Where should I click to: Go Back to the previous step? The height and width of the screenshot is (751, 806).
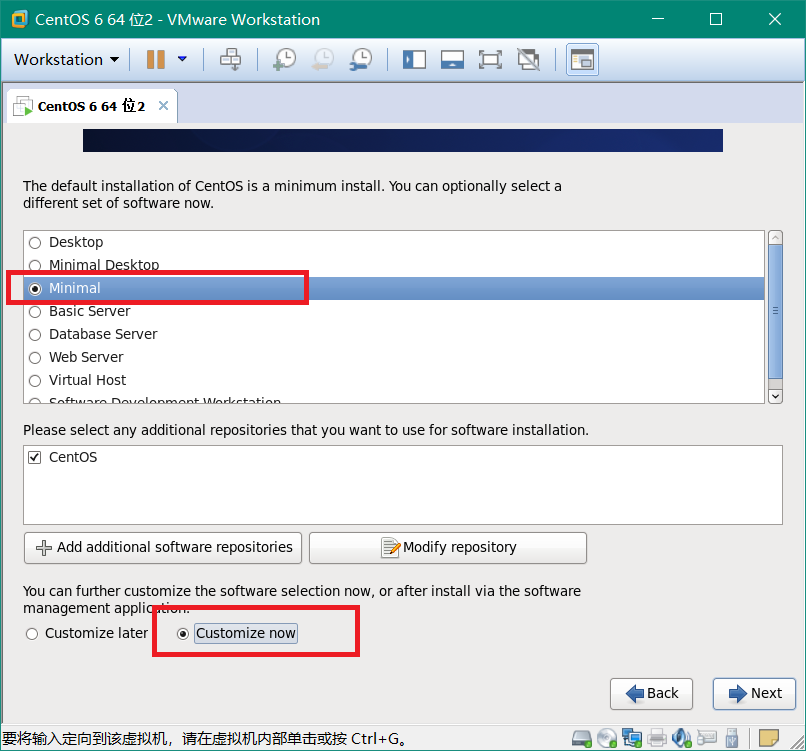[651, 693]
